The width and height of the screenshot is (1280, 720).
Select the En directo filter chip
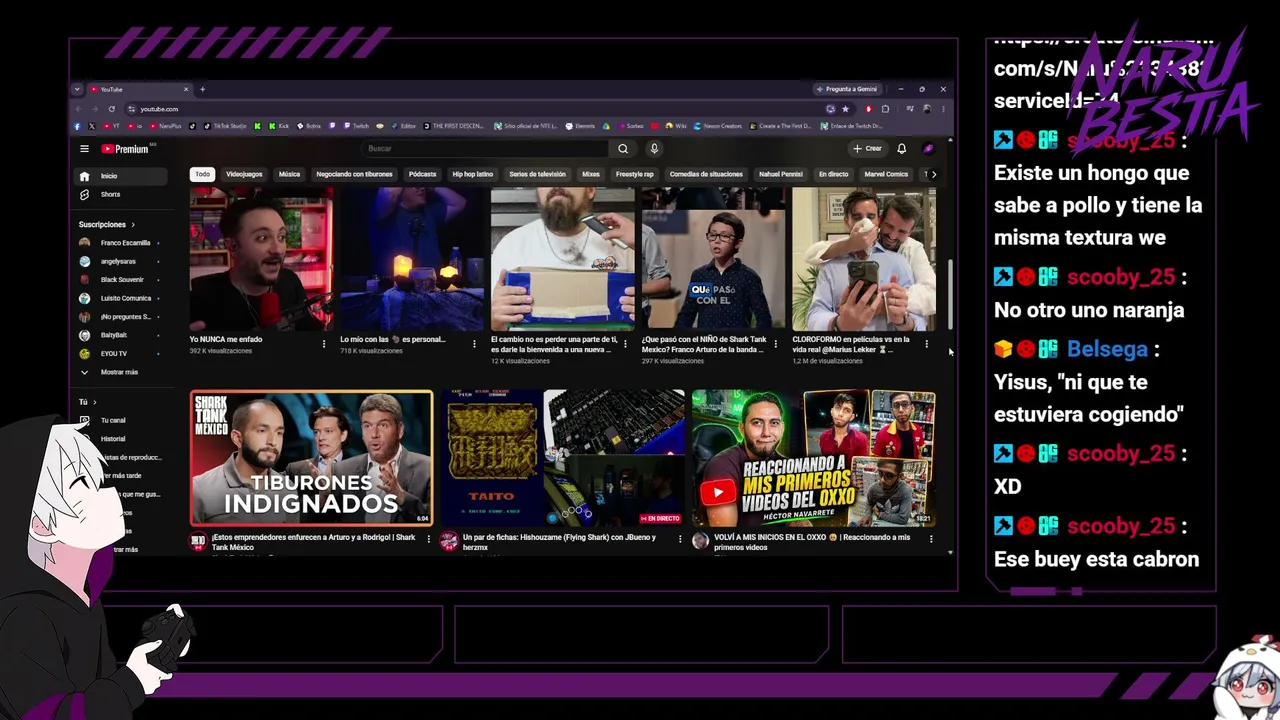tap(833, 174)
